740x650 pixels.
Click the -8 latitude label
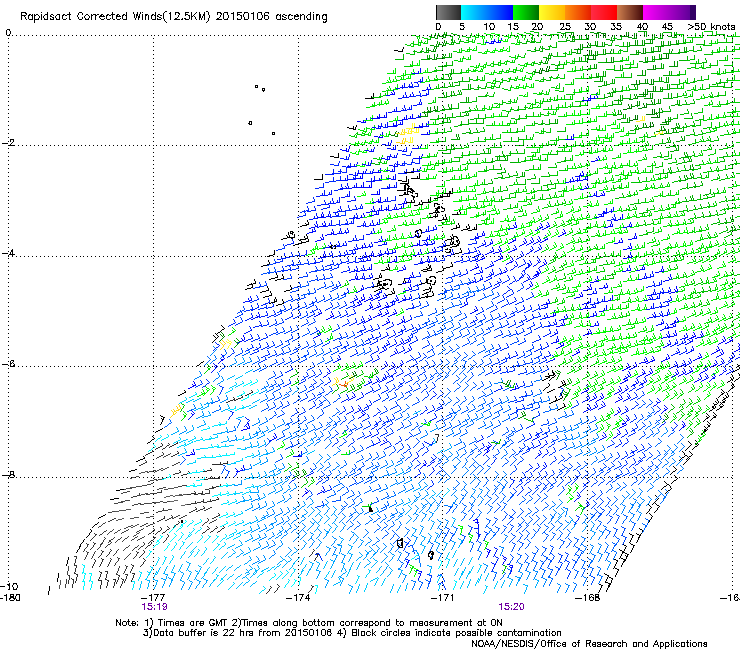click(8, 474)
